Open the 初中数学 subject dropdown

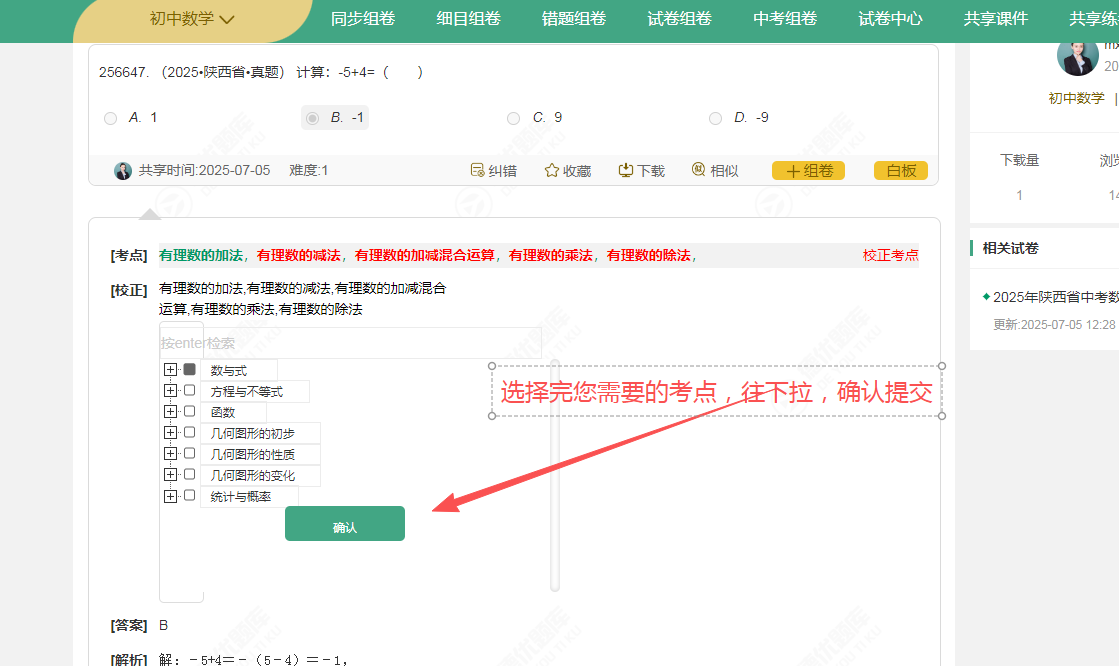(192, 19)
